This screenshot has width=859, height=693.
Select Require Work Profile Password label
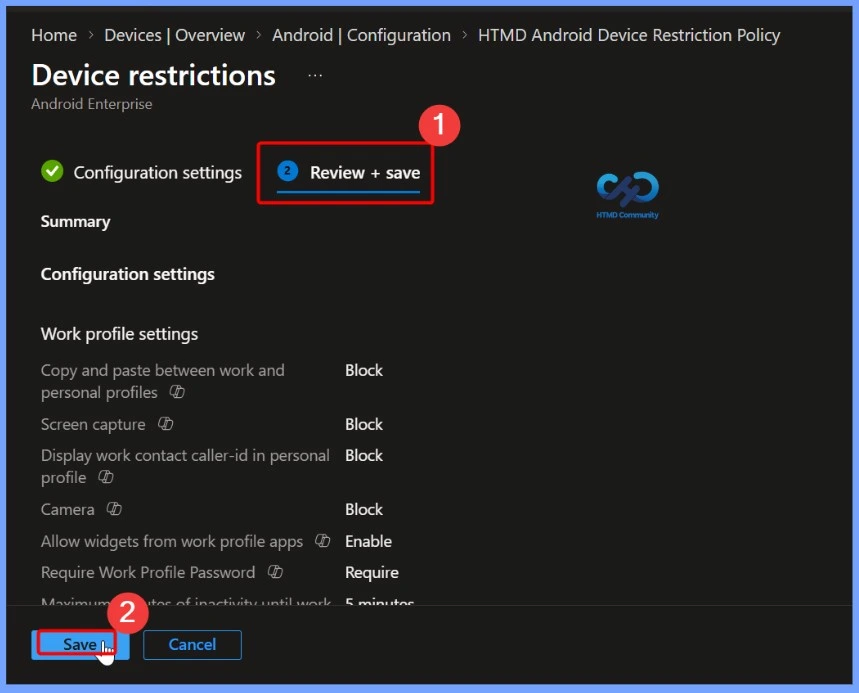[148, 572]
